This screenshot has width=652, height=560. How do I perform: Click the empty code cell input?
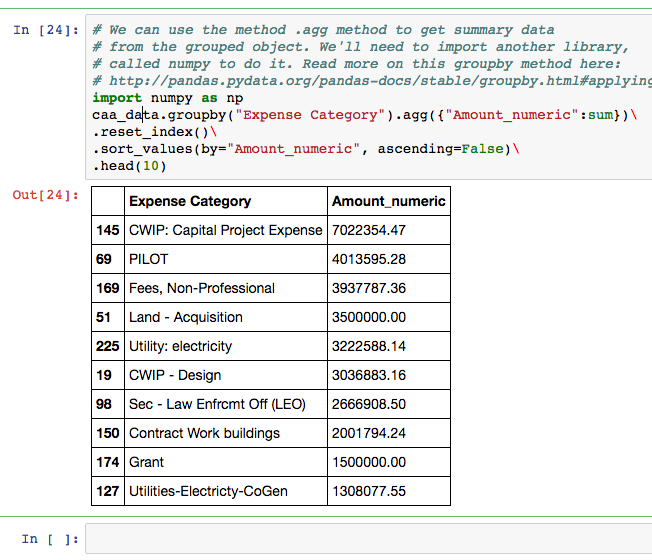pyautogui.click(x=368, y=538)
